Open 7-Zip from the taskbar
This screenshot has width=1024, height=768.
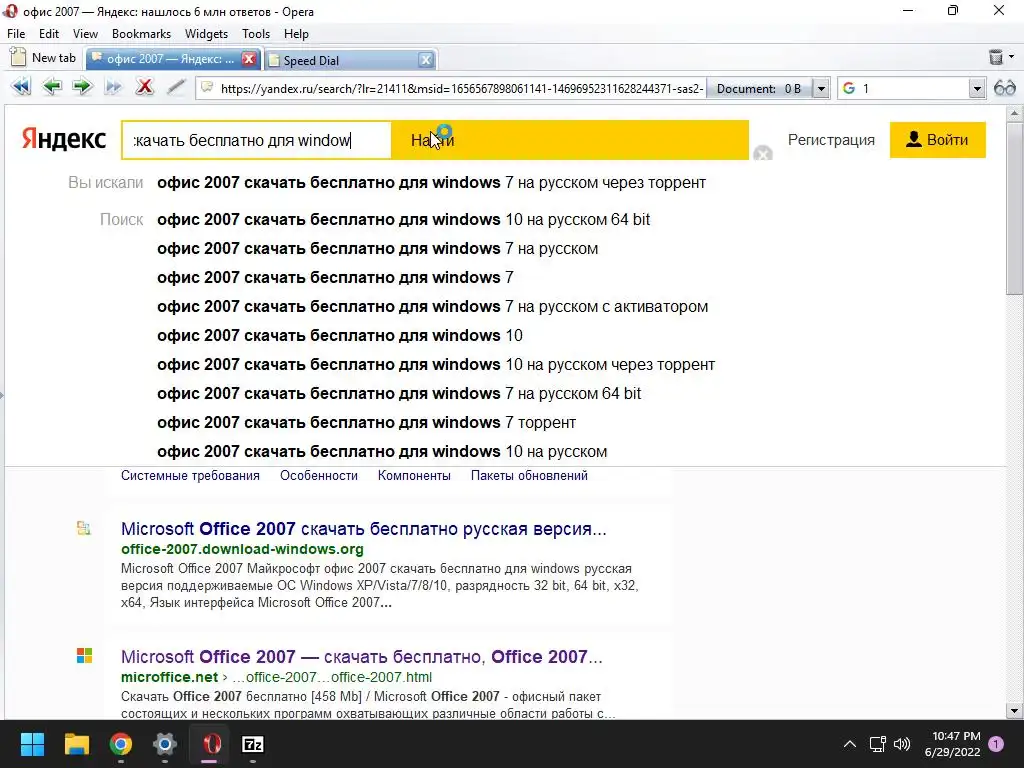[253, 744]
